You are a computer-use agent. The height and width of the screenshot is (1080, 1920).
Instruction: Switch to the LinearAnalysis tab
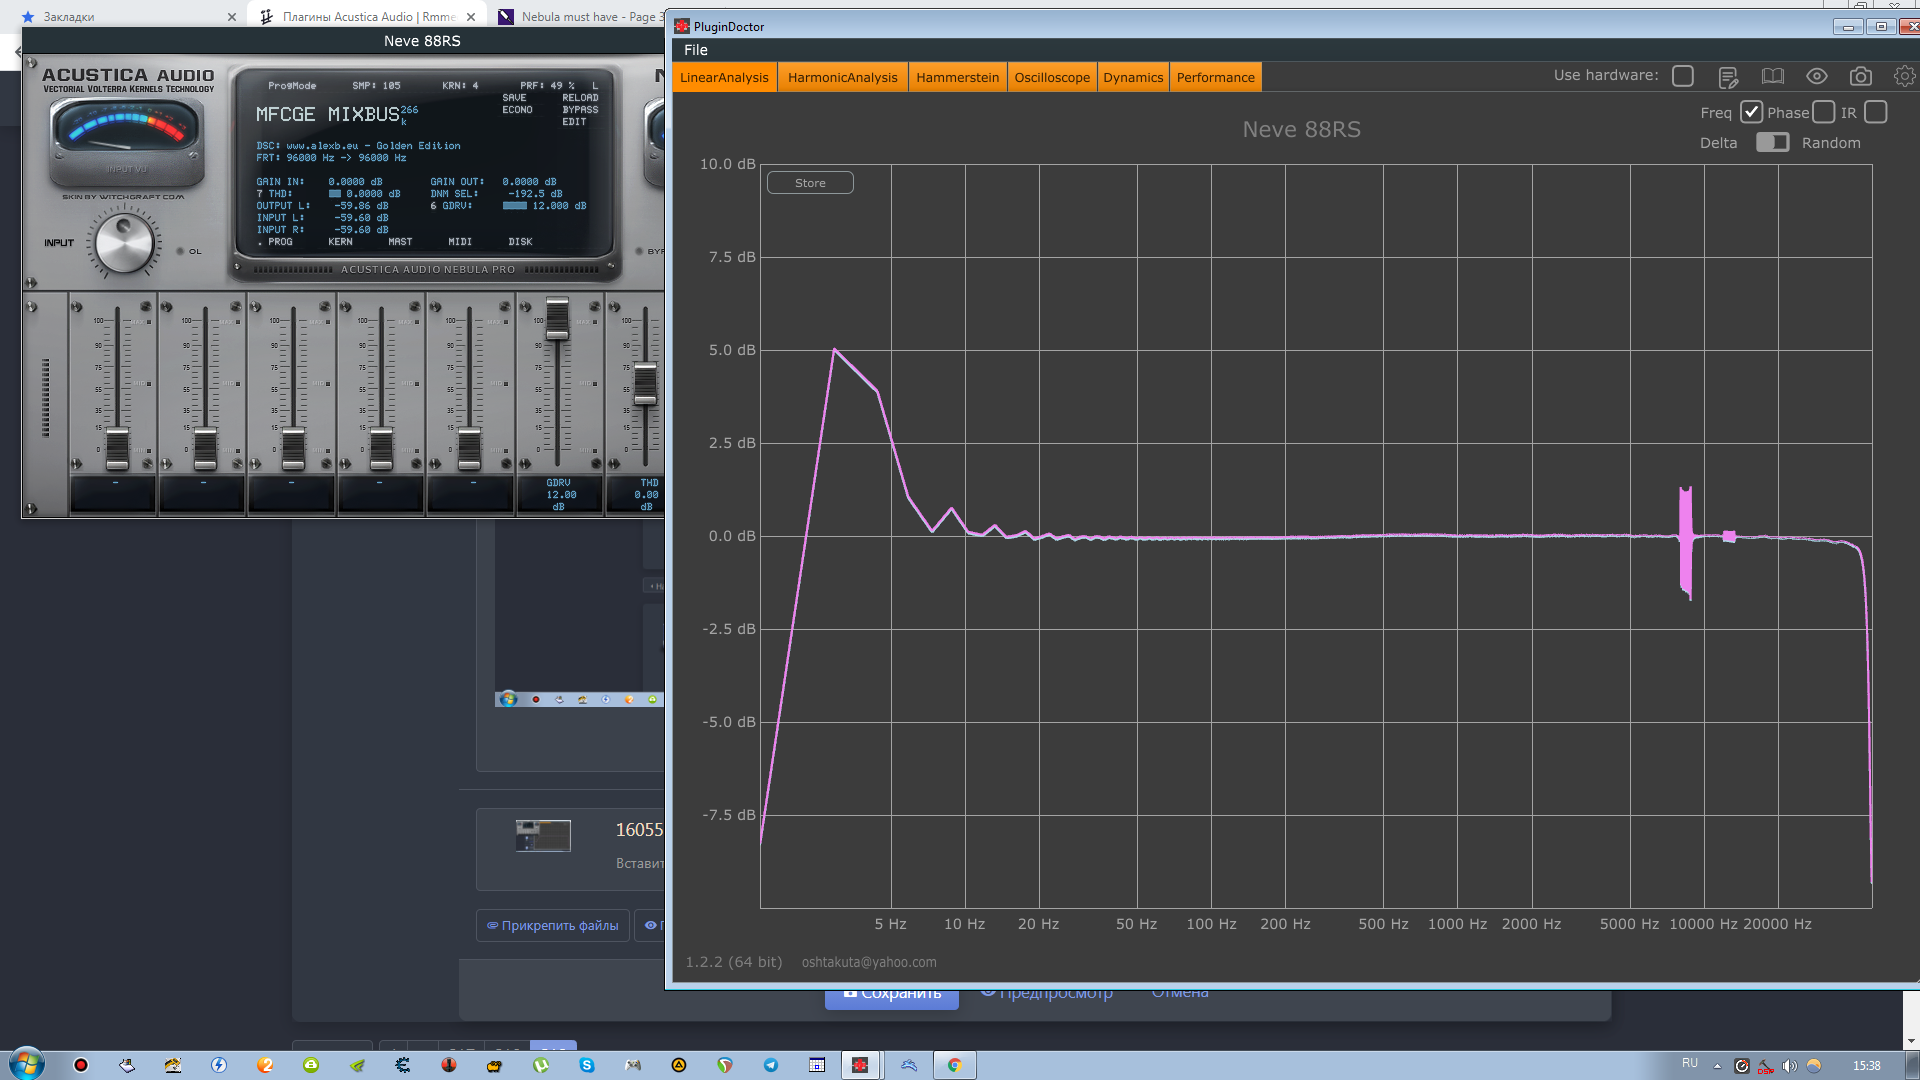pos(724,77)
